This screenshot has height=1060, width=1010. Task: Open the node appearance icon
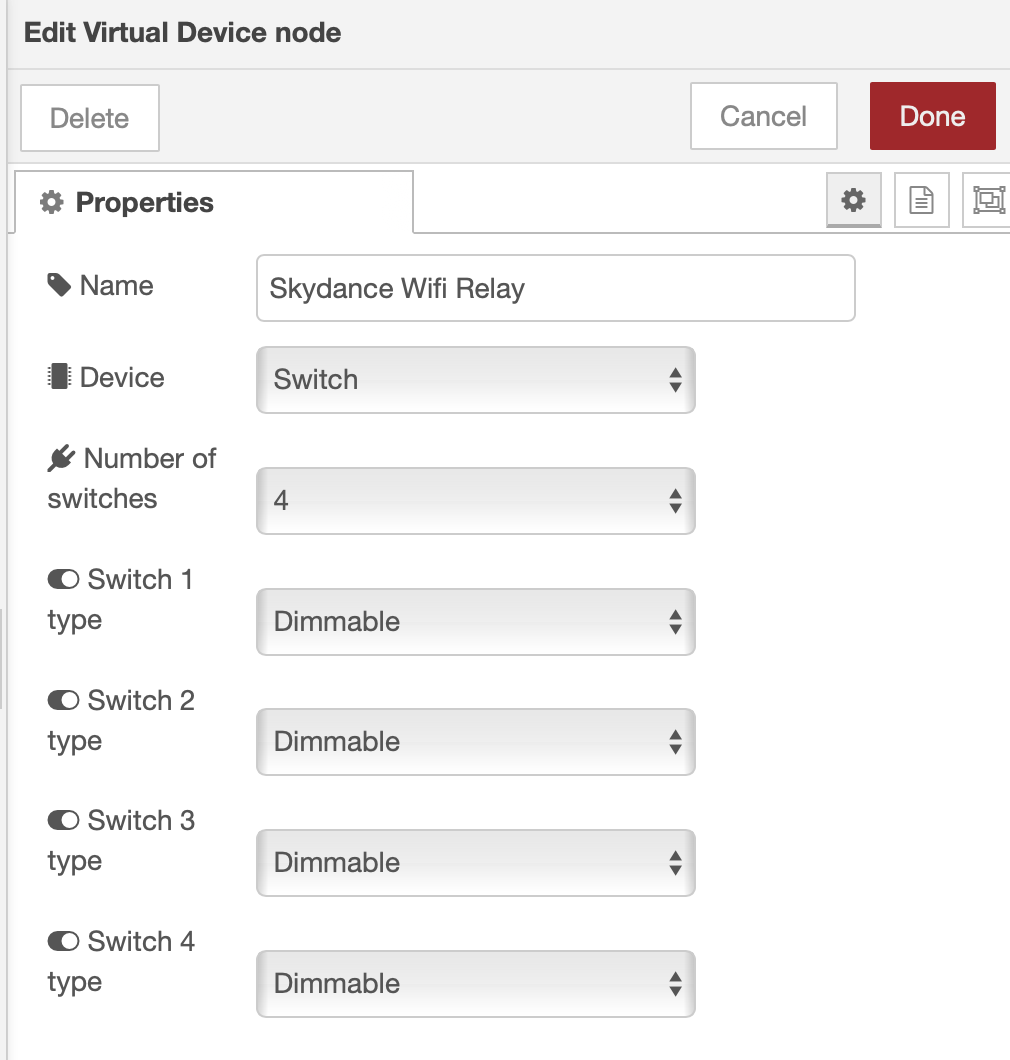pos(987,200)
